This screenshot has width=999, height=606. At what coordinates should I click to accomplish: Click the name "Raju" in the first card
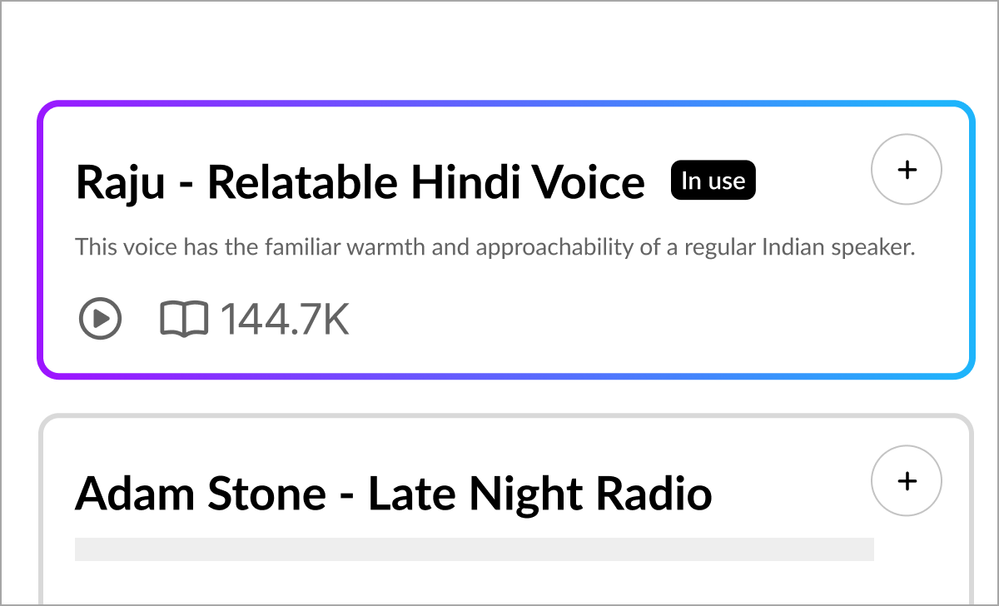122,183
